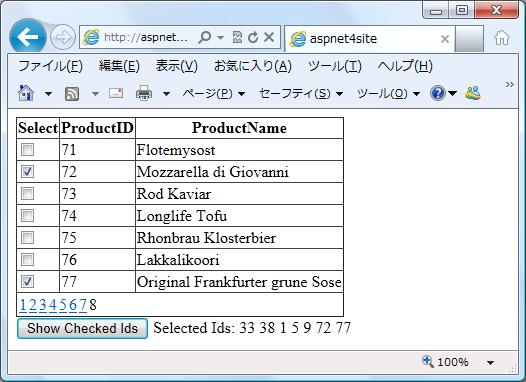Open the セーフティ(S) dropdown
The width and height of the screenshot is (526, 382).
301,94
